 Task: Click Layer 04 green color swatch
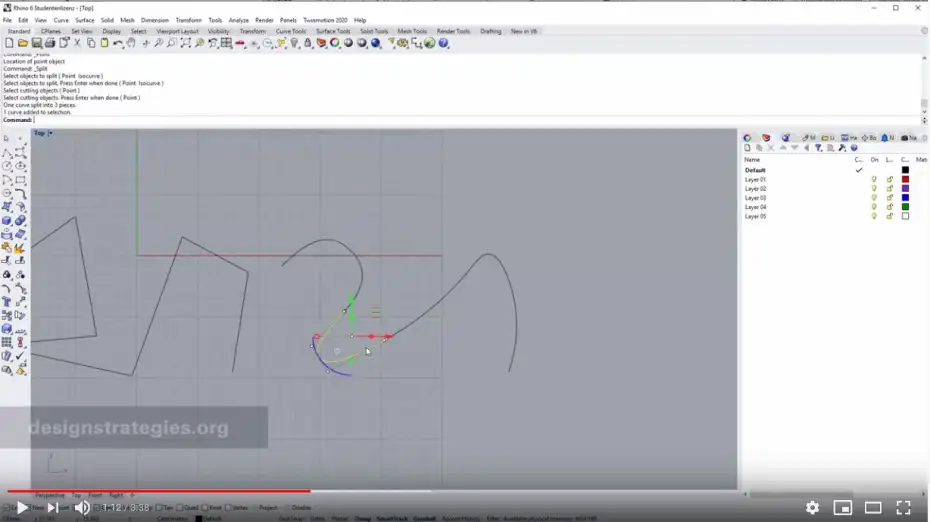pyautogui.click(x=905, y=207)
